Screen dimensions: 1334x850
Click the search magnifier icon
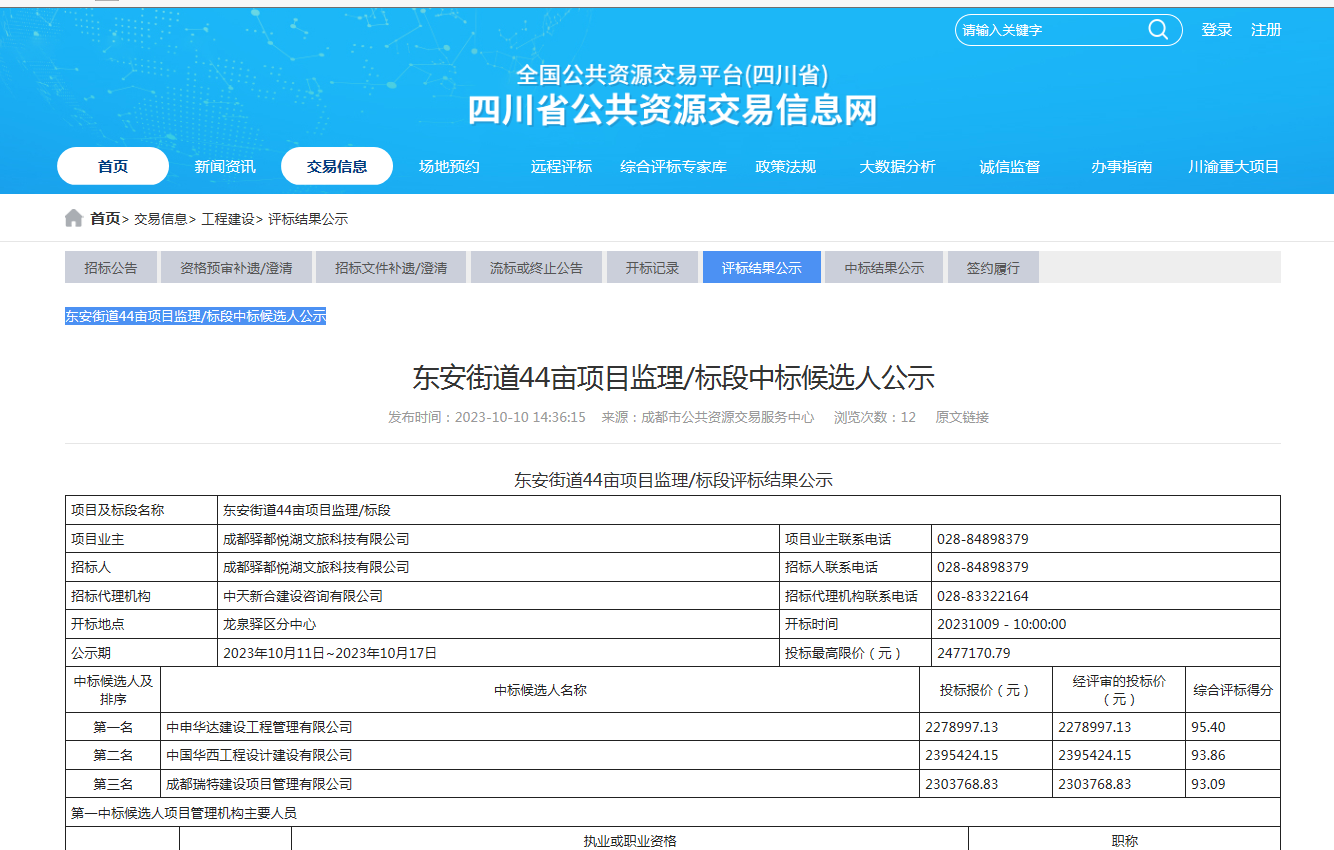[x=1158, y=30]
